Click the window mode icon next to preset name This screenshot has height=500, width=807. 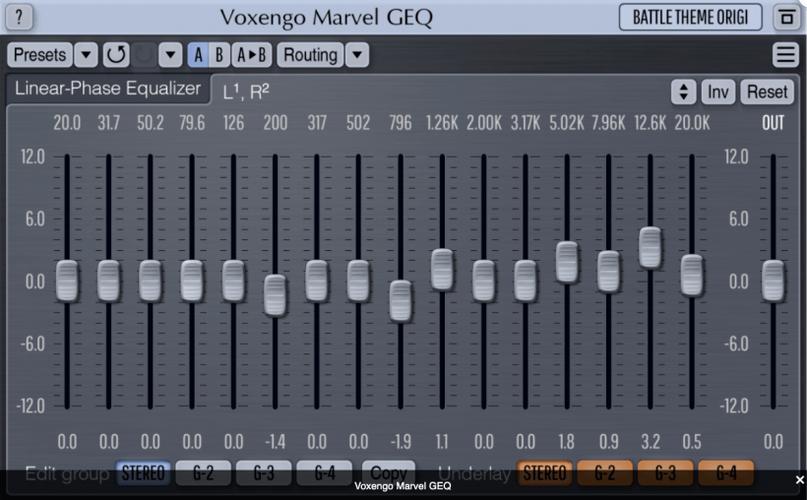pos(786,17)
